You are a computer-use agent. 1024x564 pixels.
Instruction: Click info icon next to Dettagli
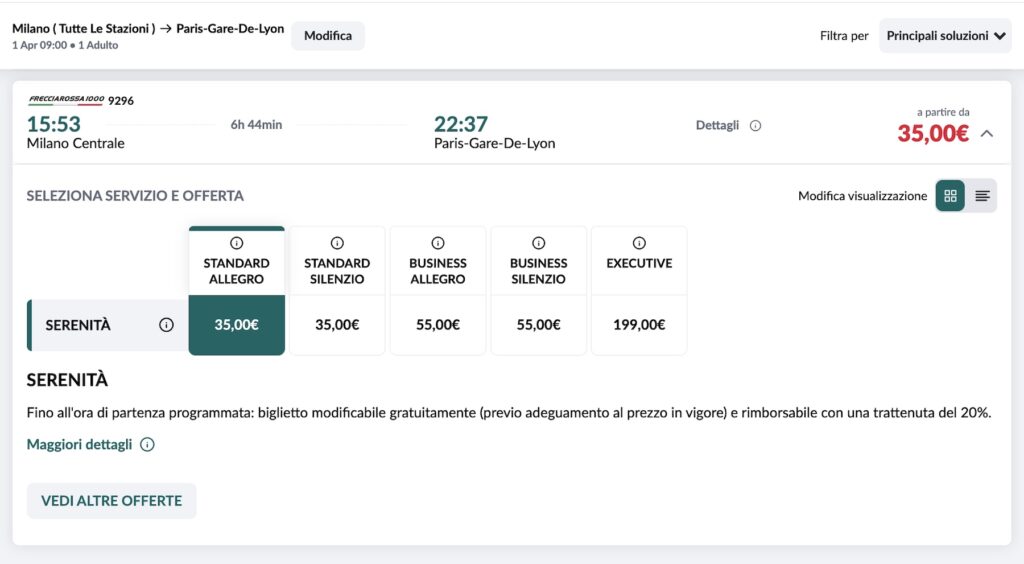coord(755,126)
